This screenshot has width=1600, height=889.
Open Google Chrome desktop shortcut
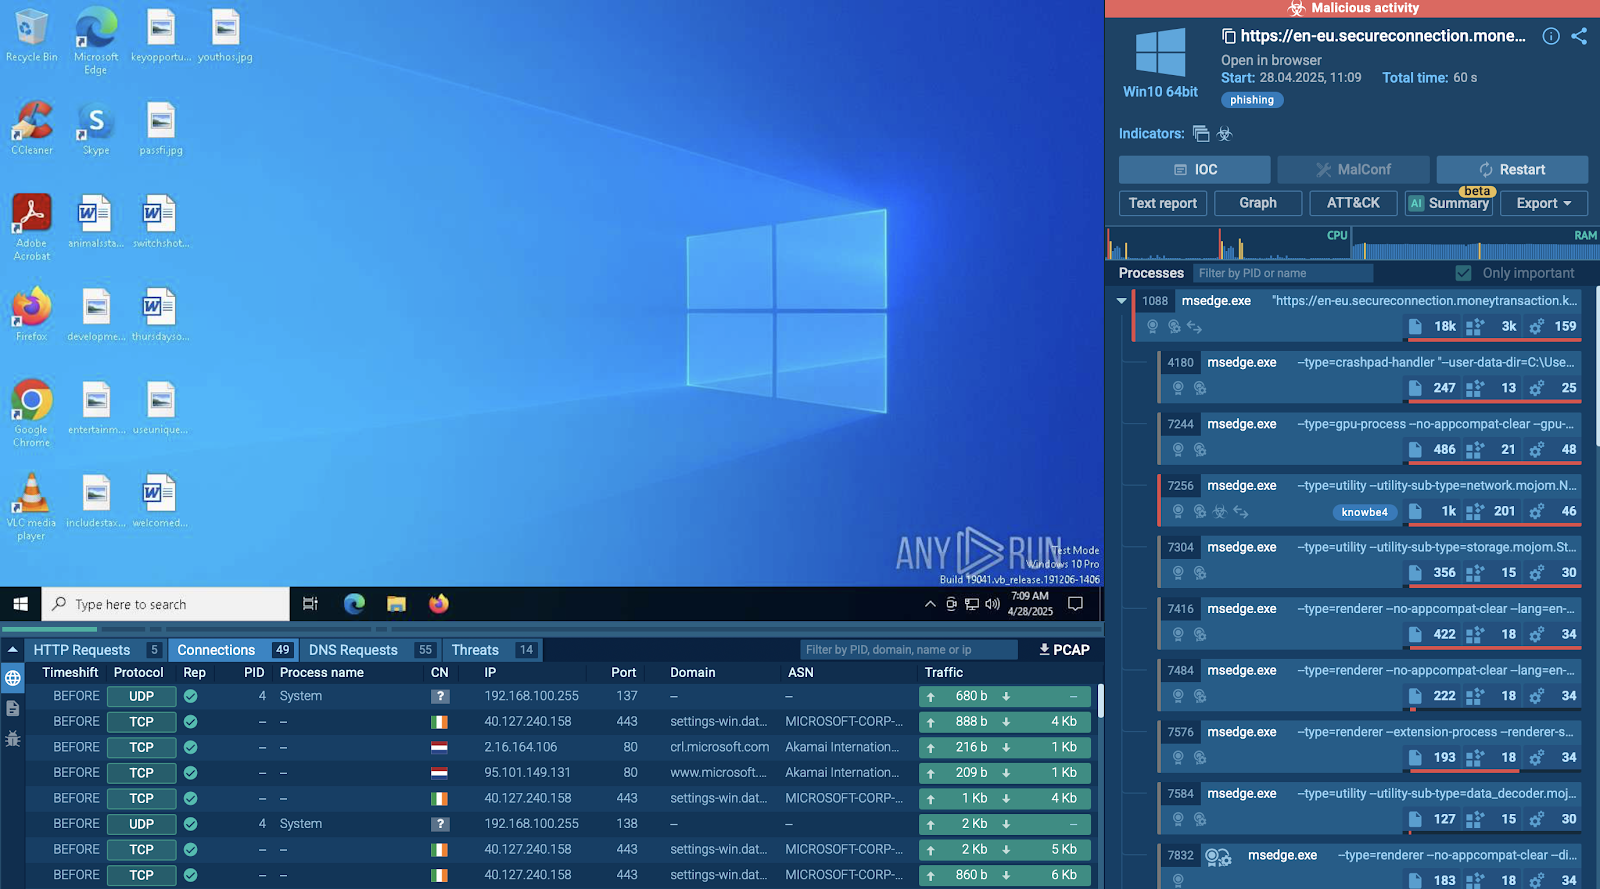(32, 413)
